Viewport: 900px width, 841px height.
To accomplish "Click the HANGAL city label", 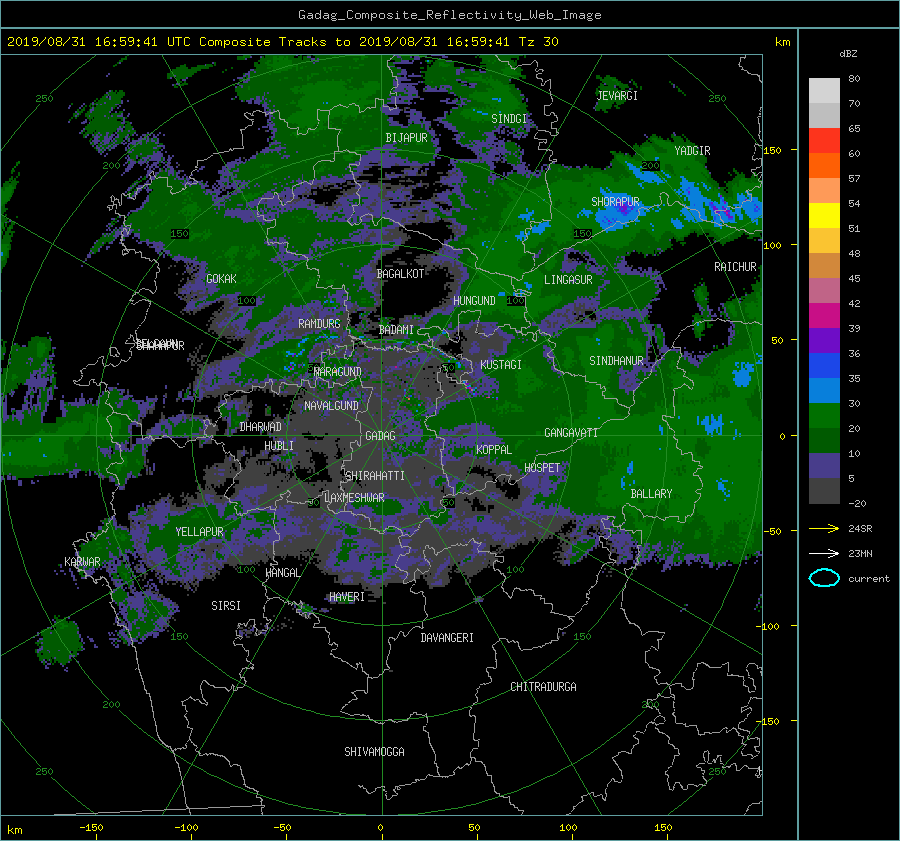I will coord(282,573).
